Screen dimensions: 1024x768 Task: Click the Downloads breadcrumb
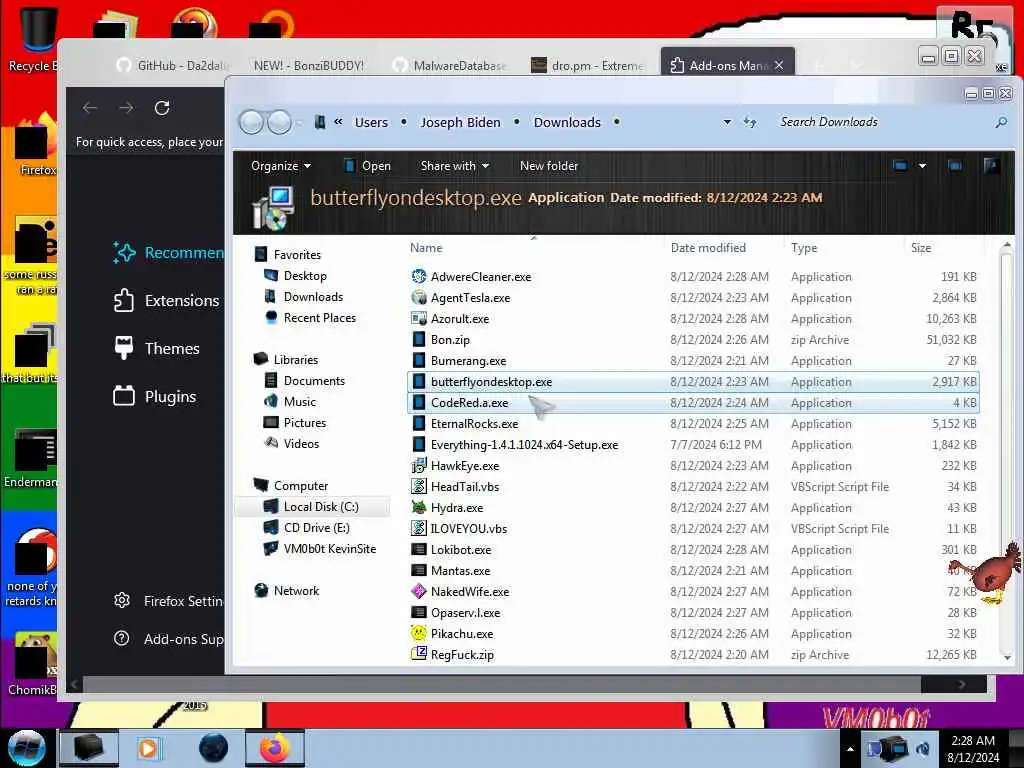567,122
